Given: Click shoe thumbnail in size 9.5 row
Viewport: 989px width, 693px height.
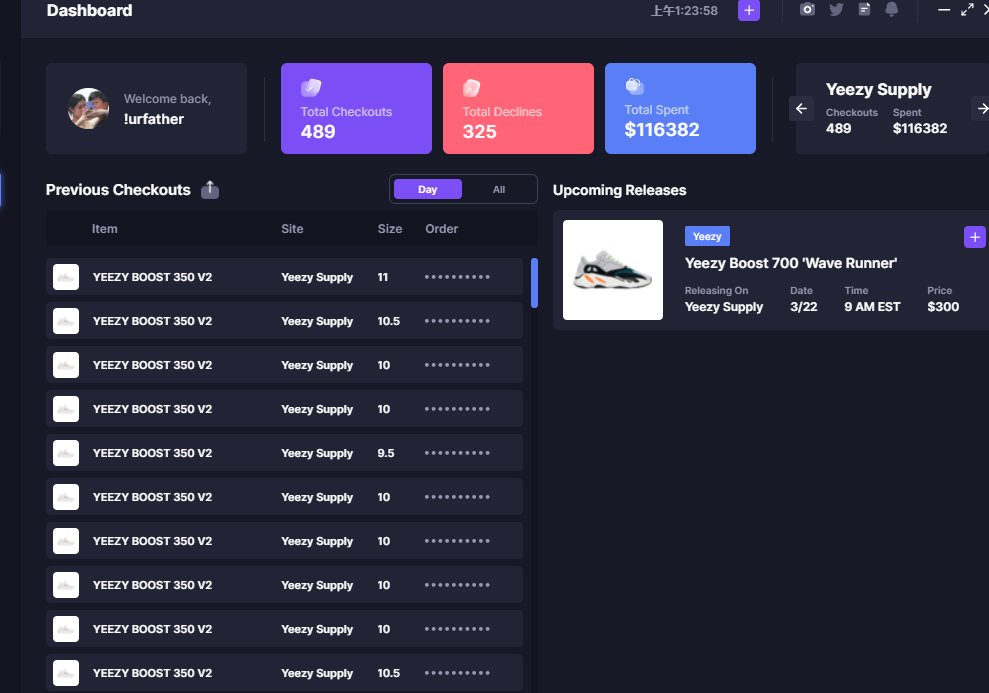Looking at the screenshot, I should pos(66,453).
